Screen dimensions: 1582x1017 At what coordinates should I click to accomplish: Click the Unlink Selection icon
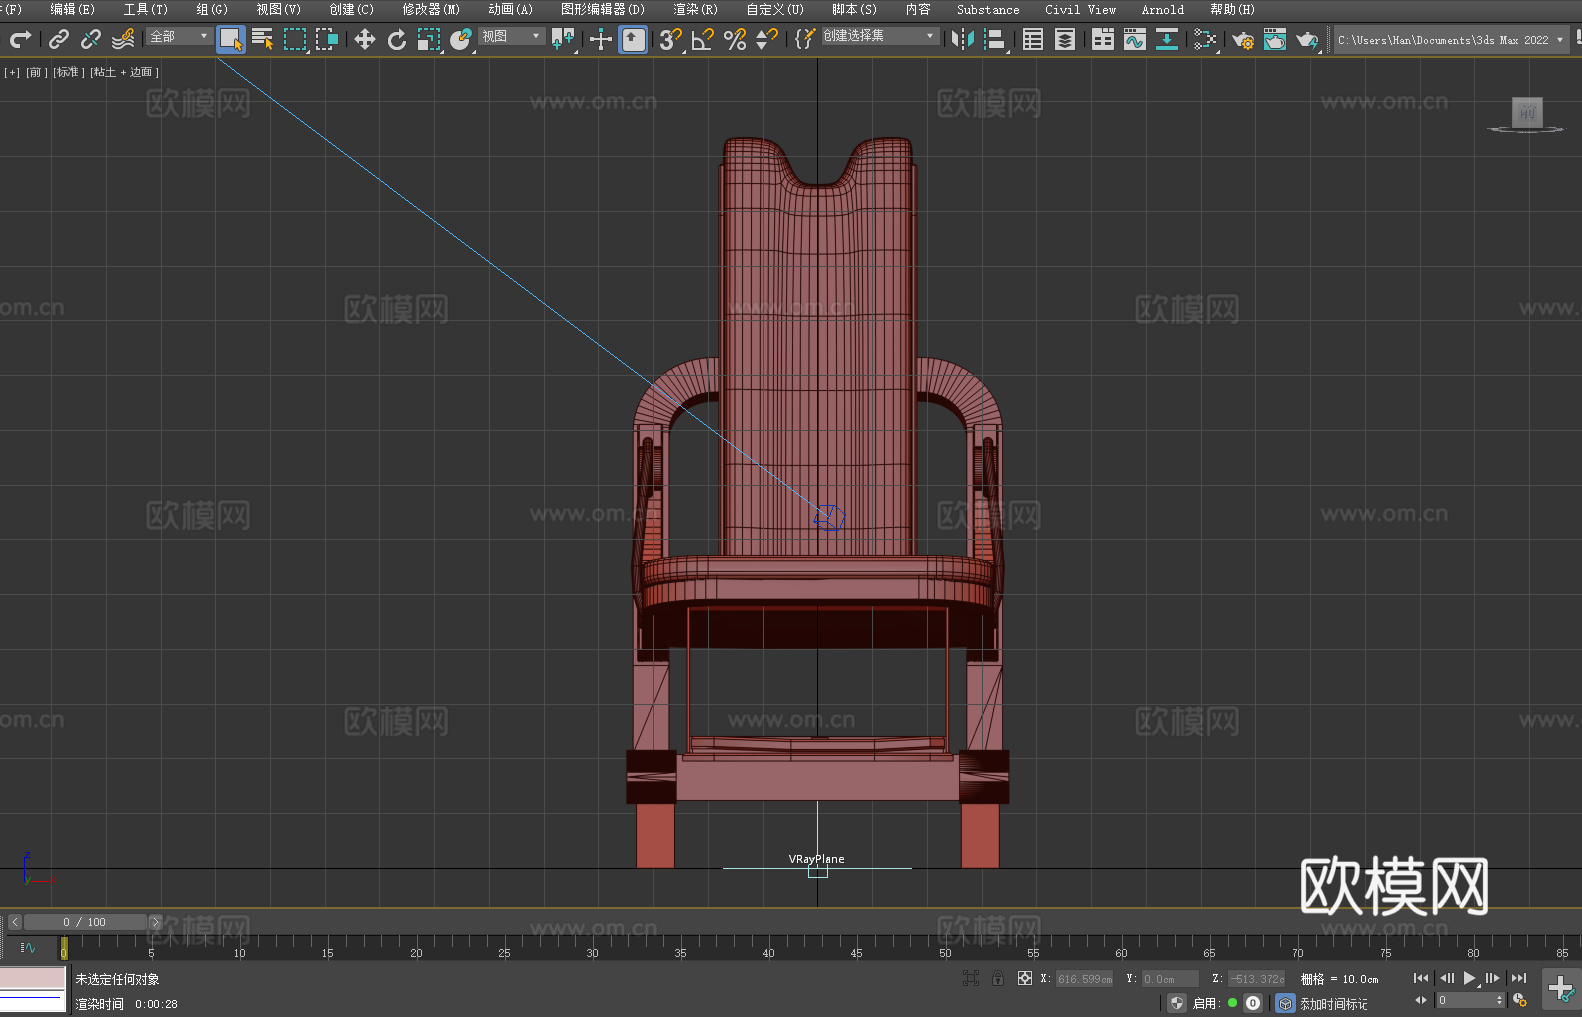click(91, 39)
